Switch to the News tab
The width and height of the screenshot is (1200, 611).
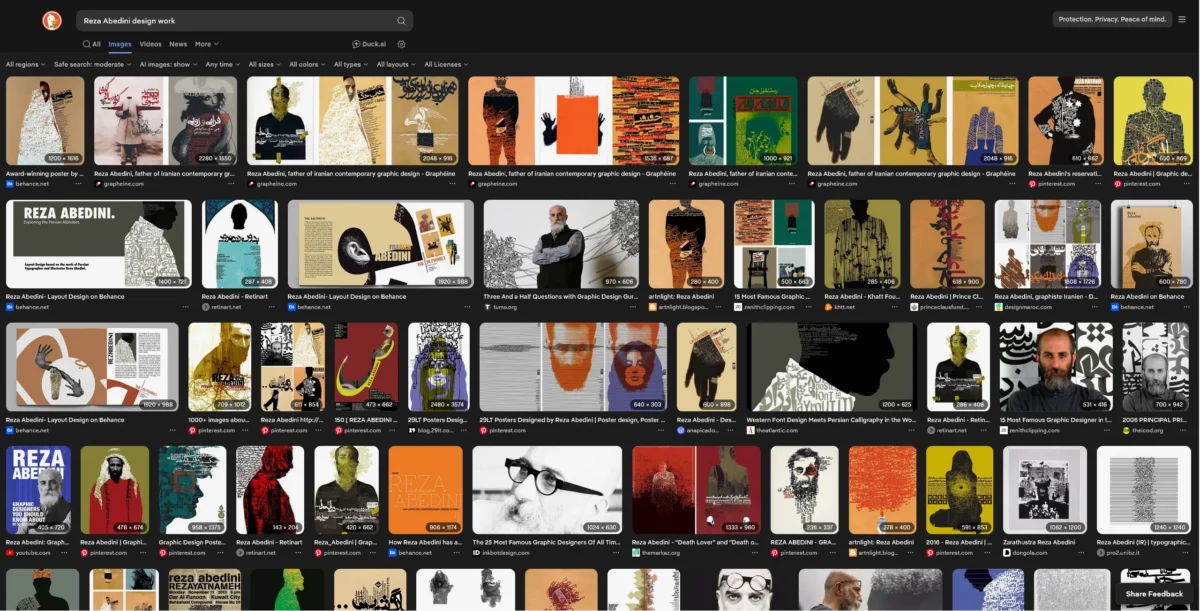tap(178, 44)
